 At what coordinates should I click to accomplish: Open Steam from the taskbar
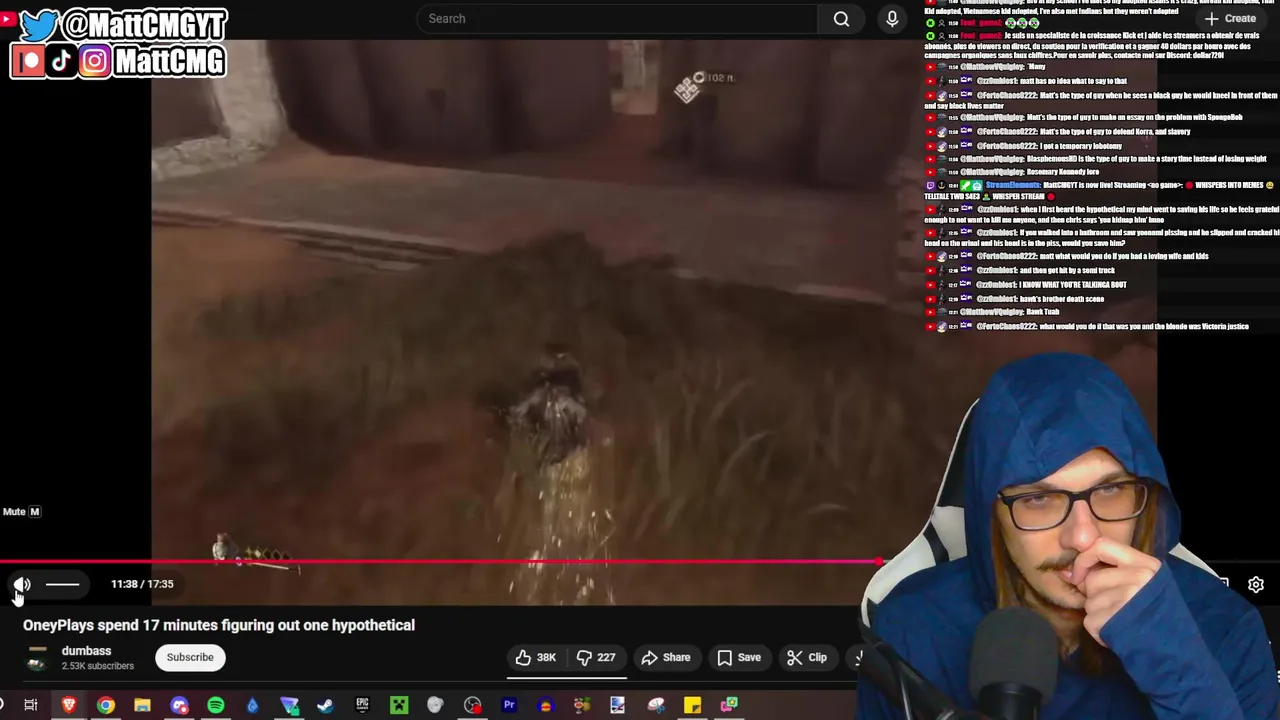(x=325, y=705)
